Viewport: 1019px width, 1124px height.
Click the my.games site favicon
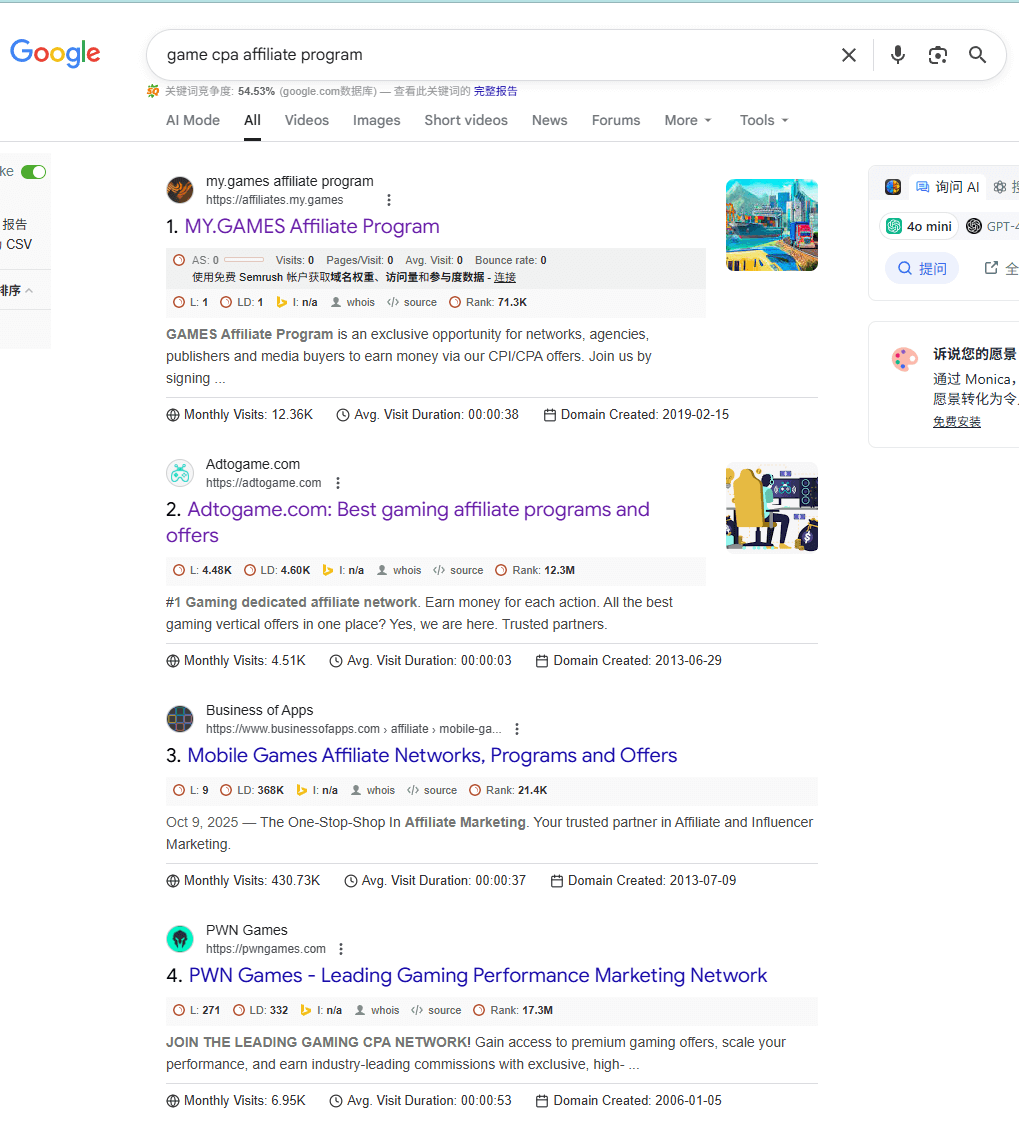click(180, 190)
